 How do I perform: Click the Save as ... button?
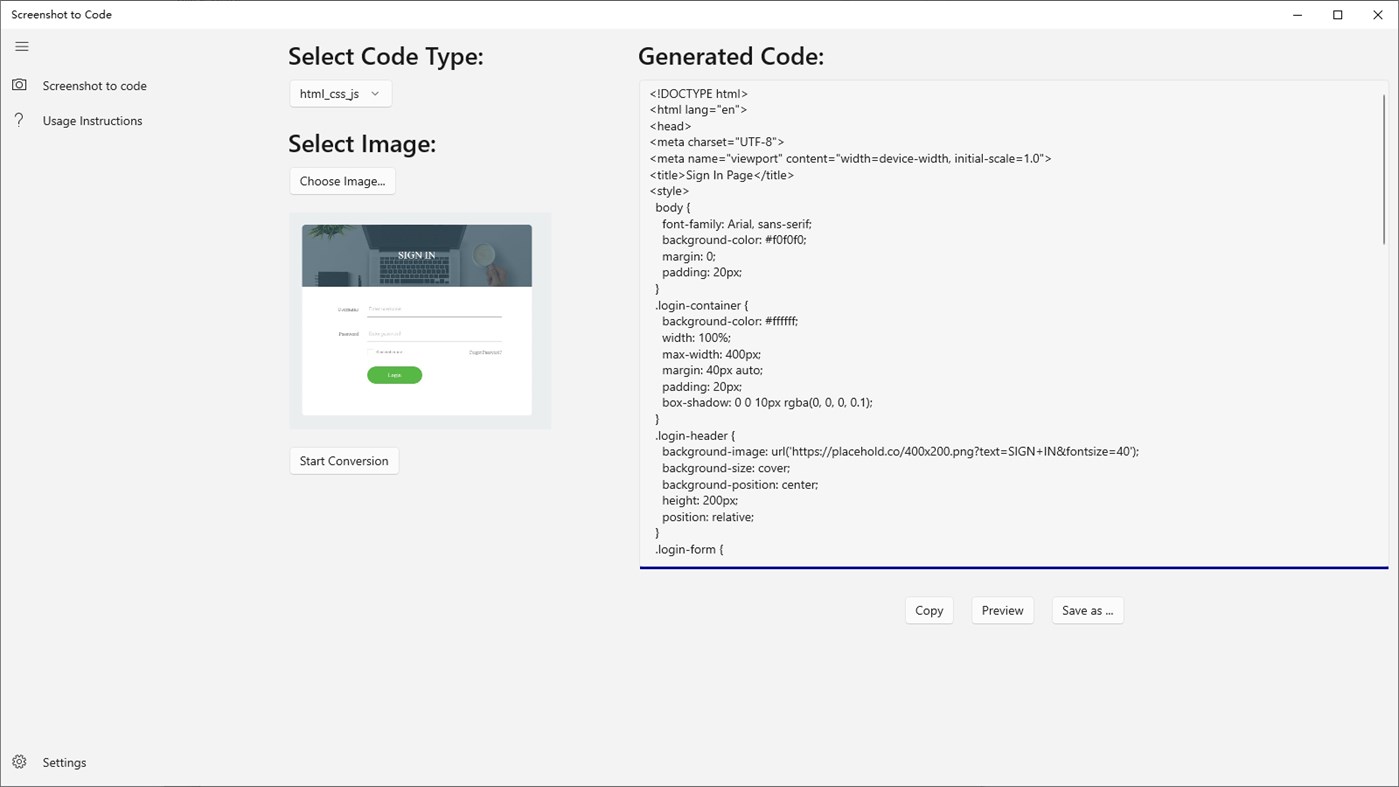(1087, 611)
